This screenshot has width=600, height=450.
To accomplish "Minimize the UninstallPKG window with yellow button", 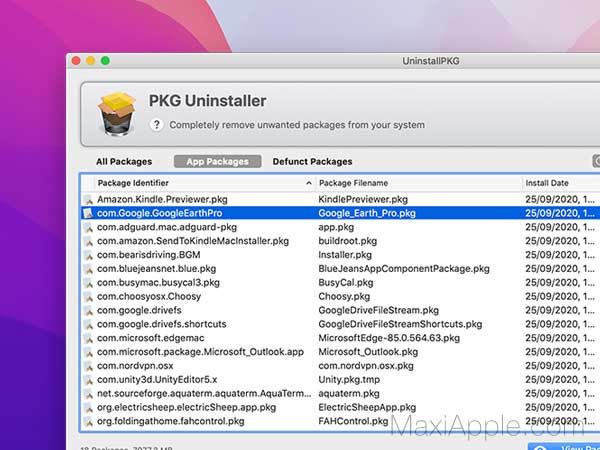I will point(91,60).
